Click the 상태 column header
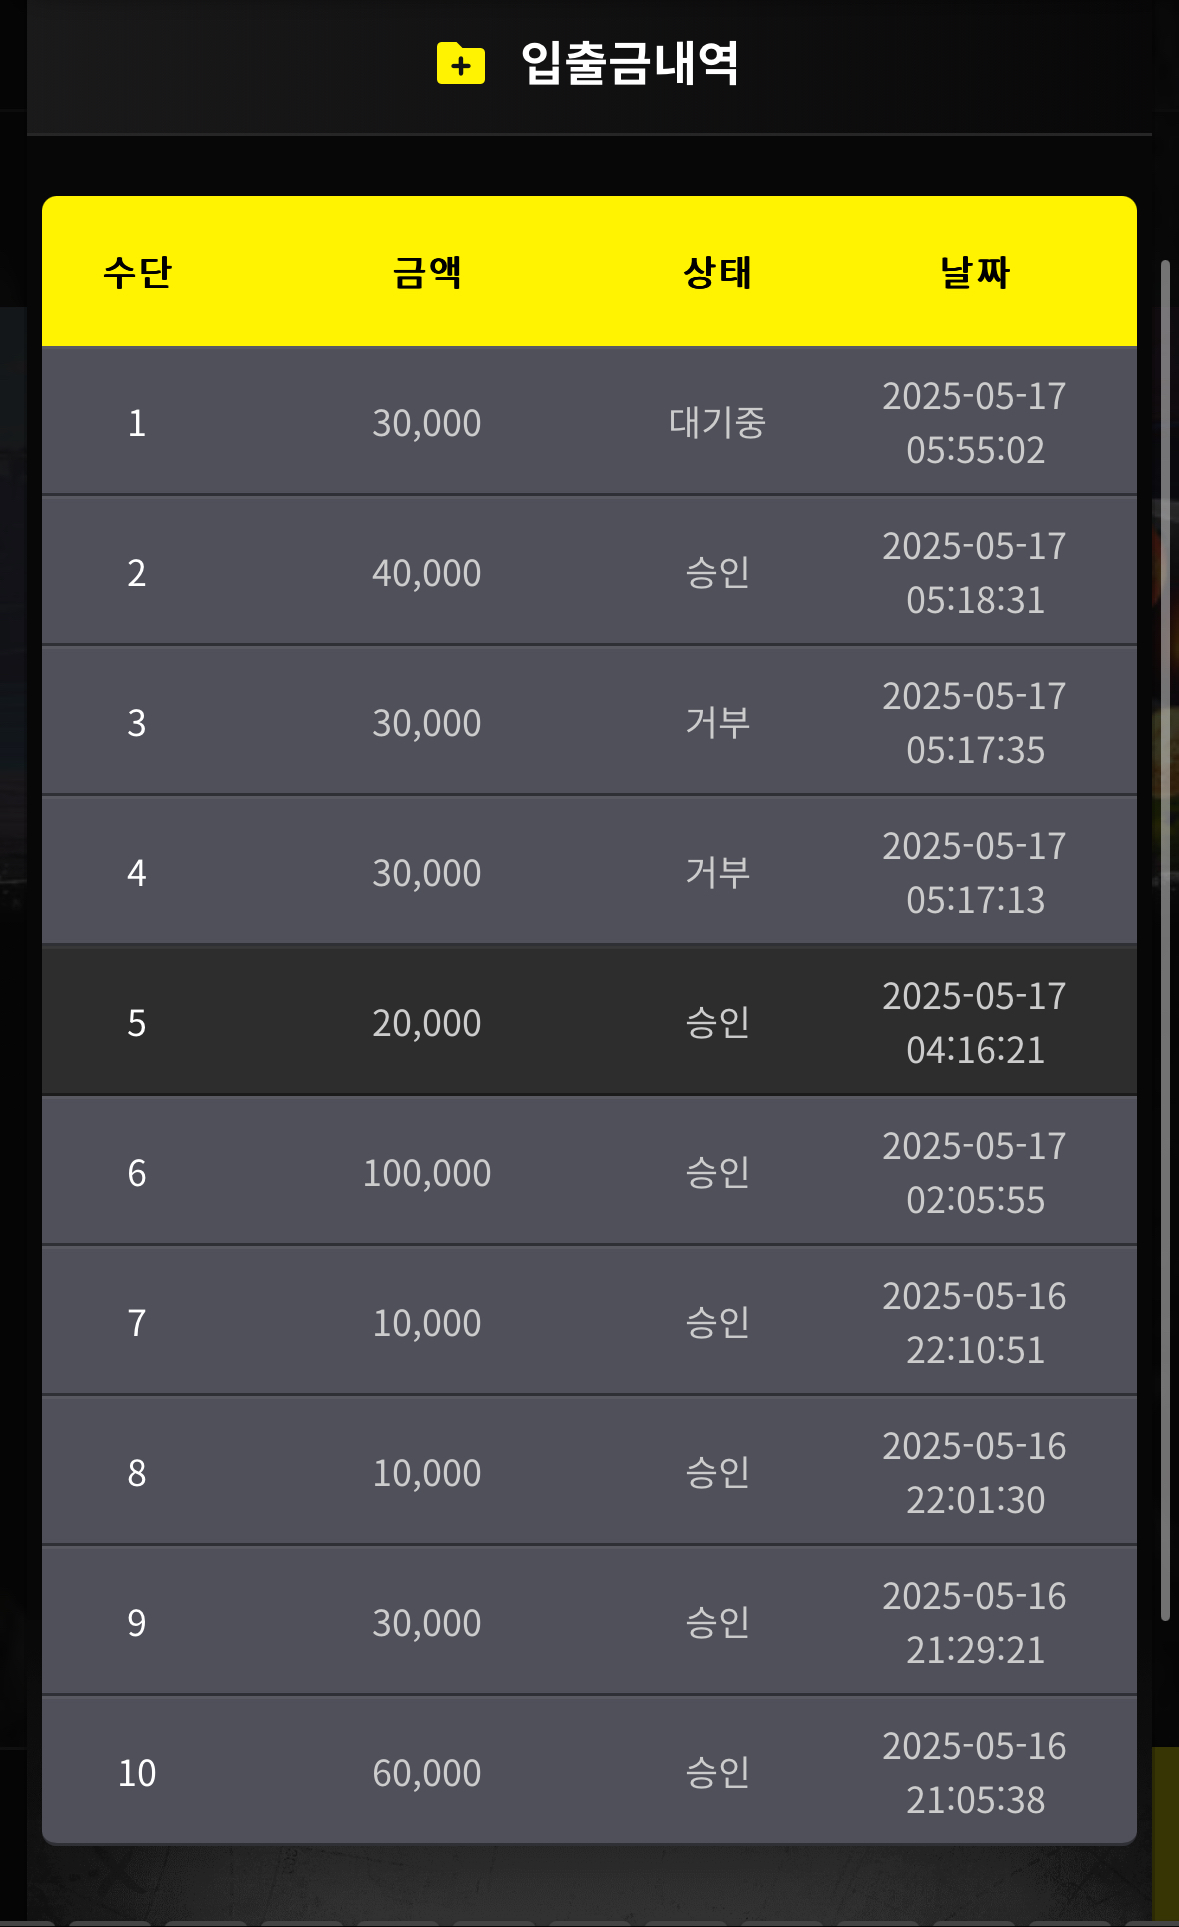The image size is (1179, 1927). click(x=717, y=272)
